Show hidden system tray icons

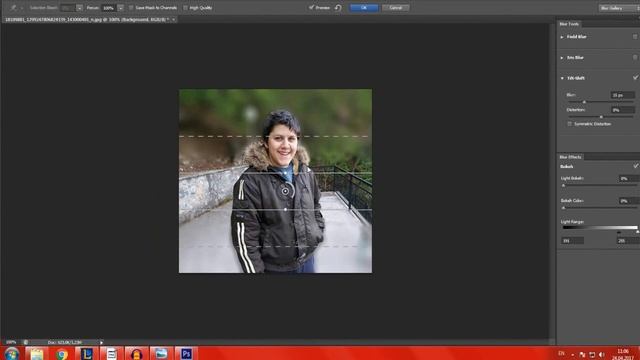tap(573, 354)
